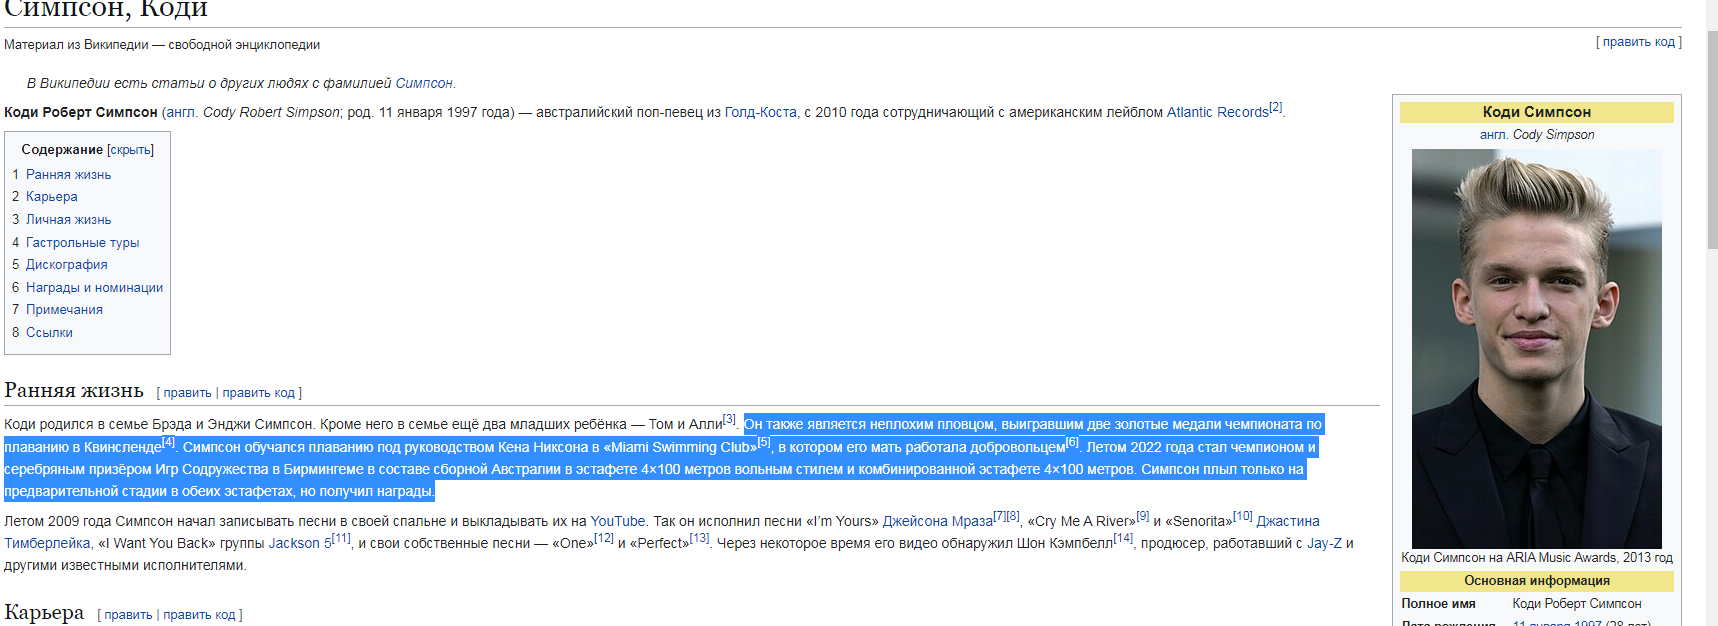Click footnote reference [2] after Atlantic Records
Screen dimensions: 1718x626
tap(1275, 108)
